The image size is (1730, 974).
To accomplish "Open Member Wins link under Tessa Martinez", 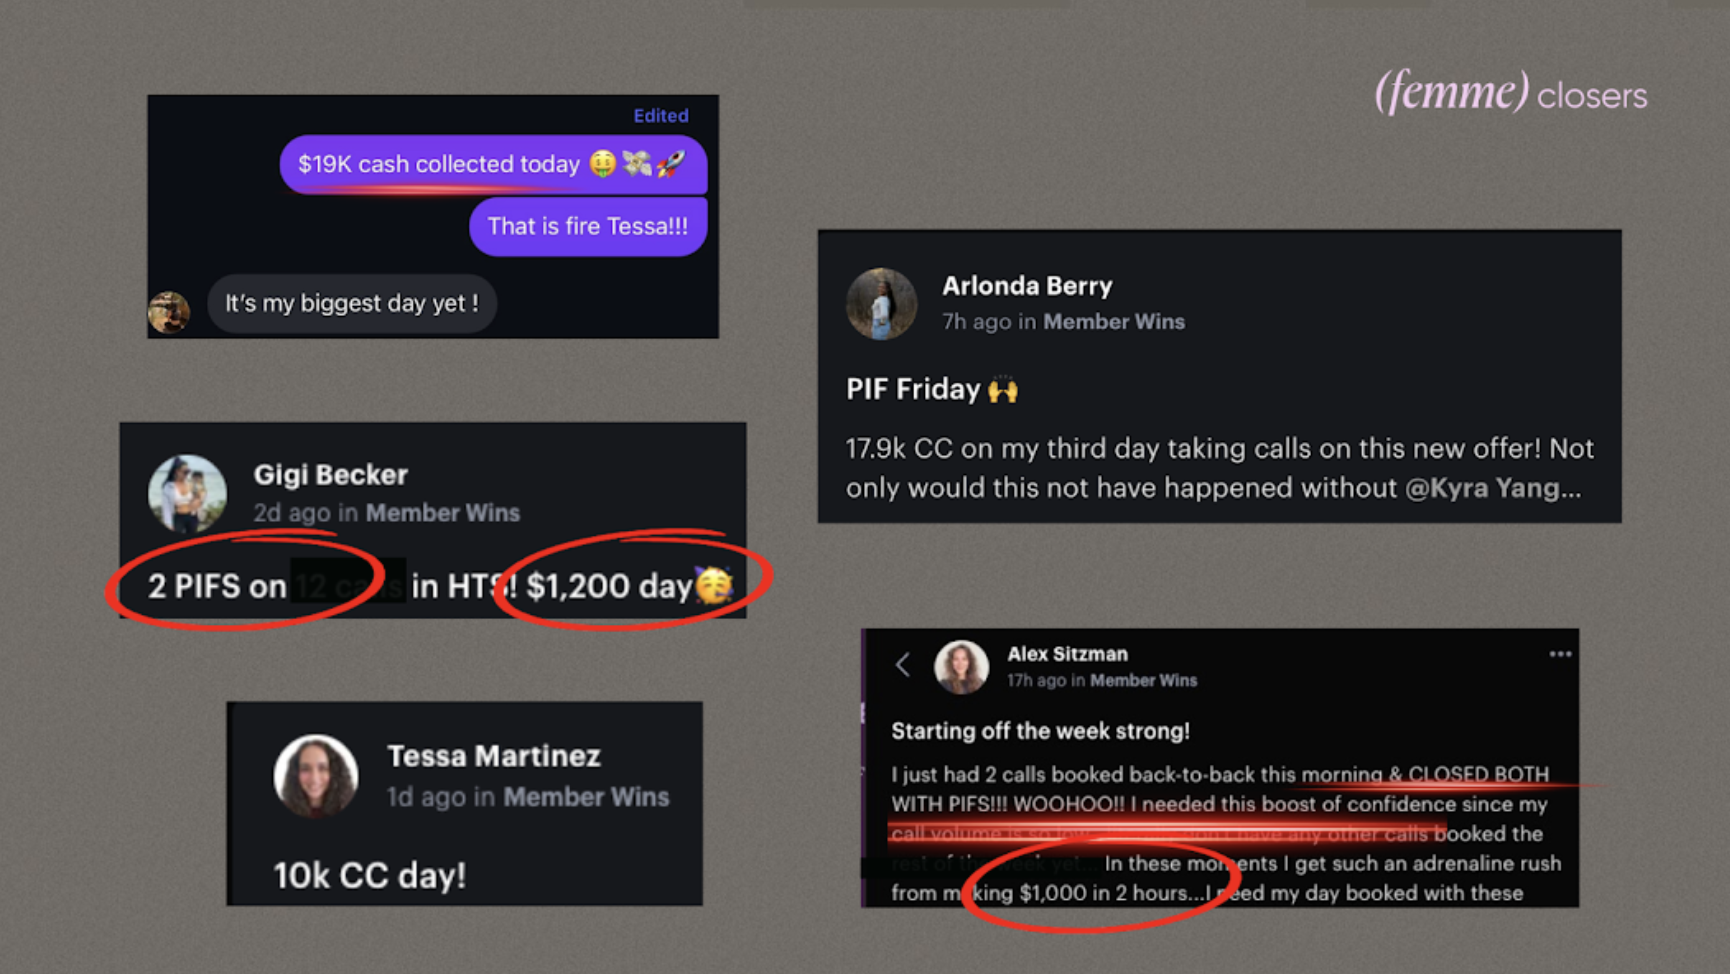I will pyautogui.click(x=586, y=796).
